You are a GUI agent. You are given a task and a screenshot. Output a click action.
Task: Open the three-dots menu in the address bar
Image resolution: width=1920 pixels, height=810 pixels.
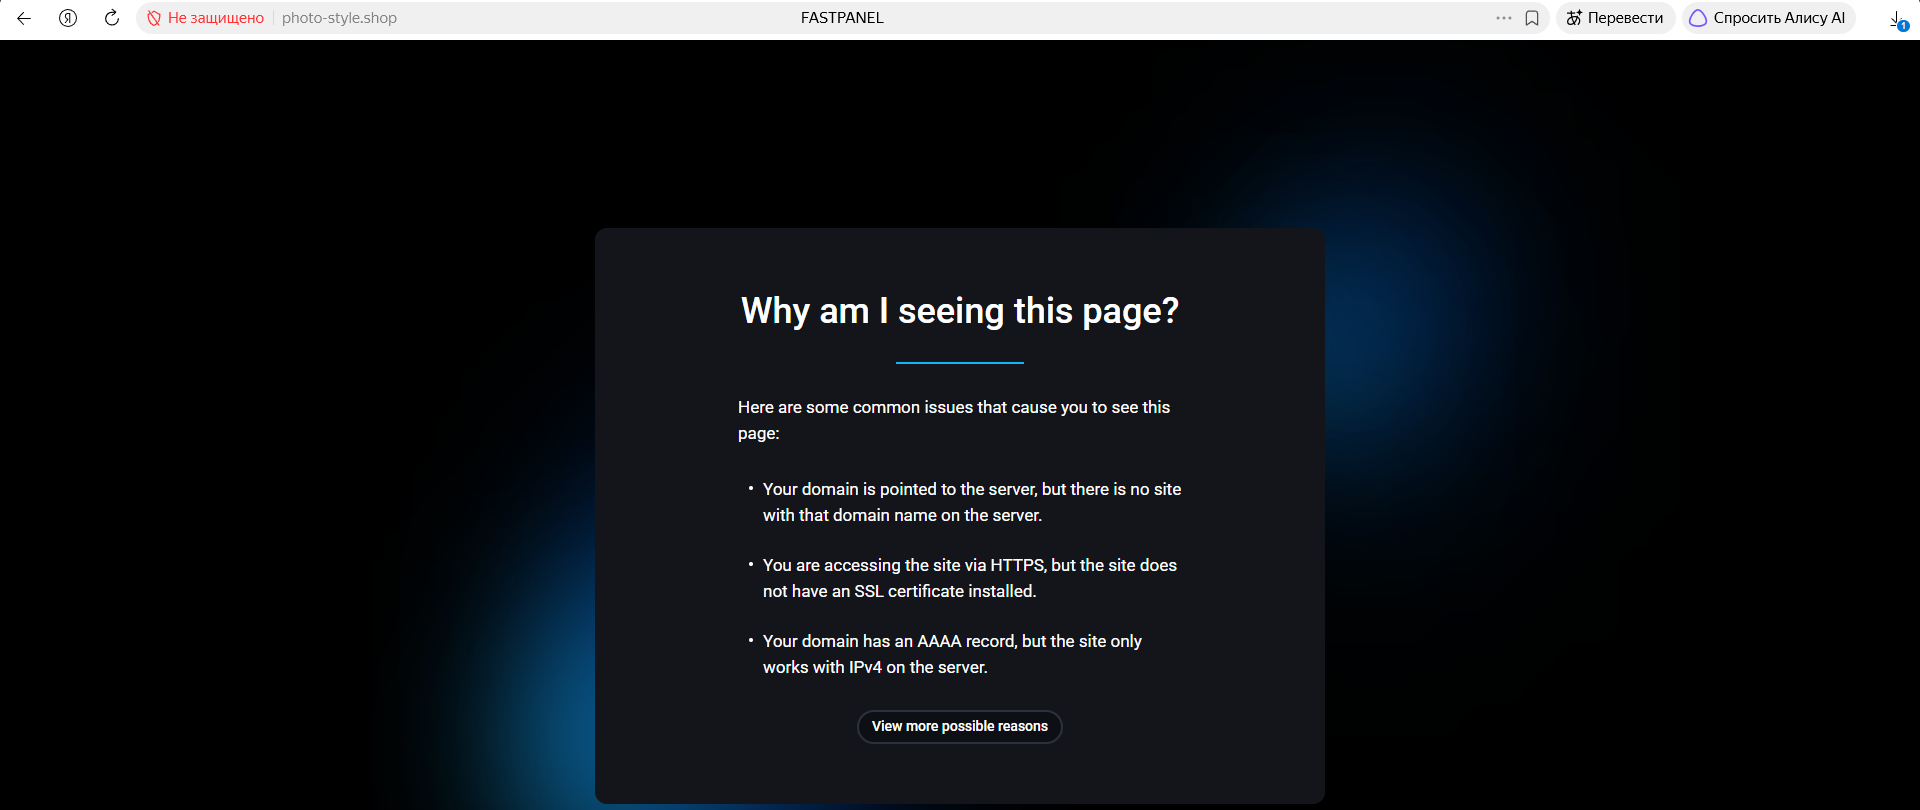pos(1504,18)
